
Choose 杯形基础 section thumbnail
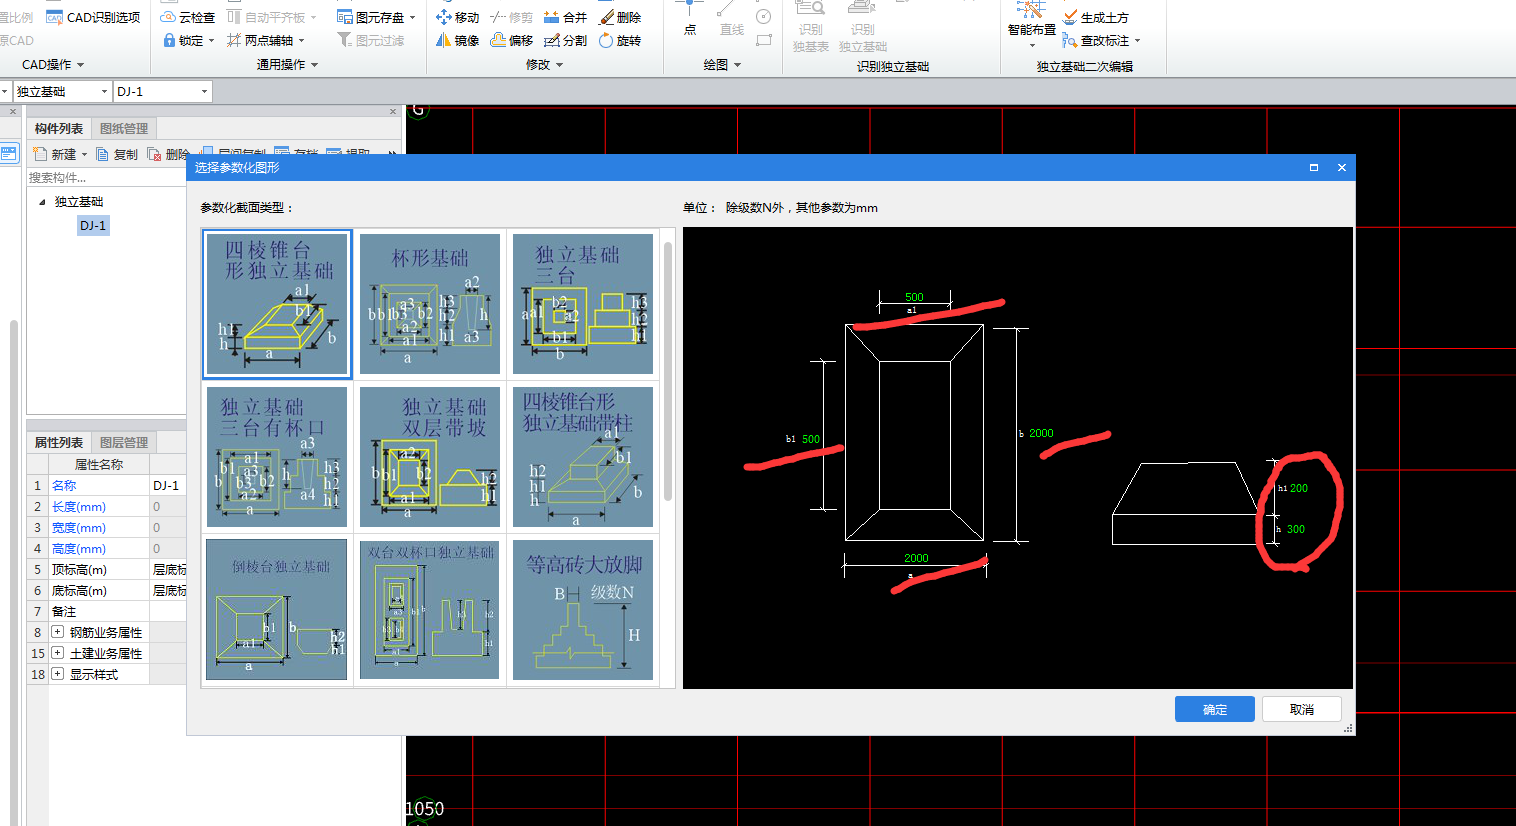(430, 304)
